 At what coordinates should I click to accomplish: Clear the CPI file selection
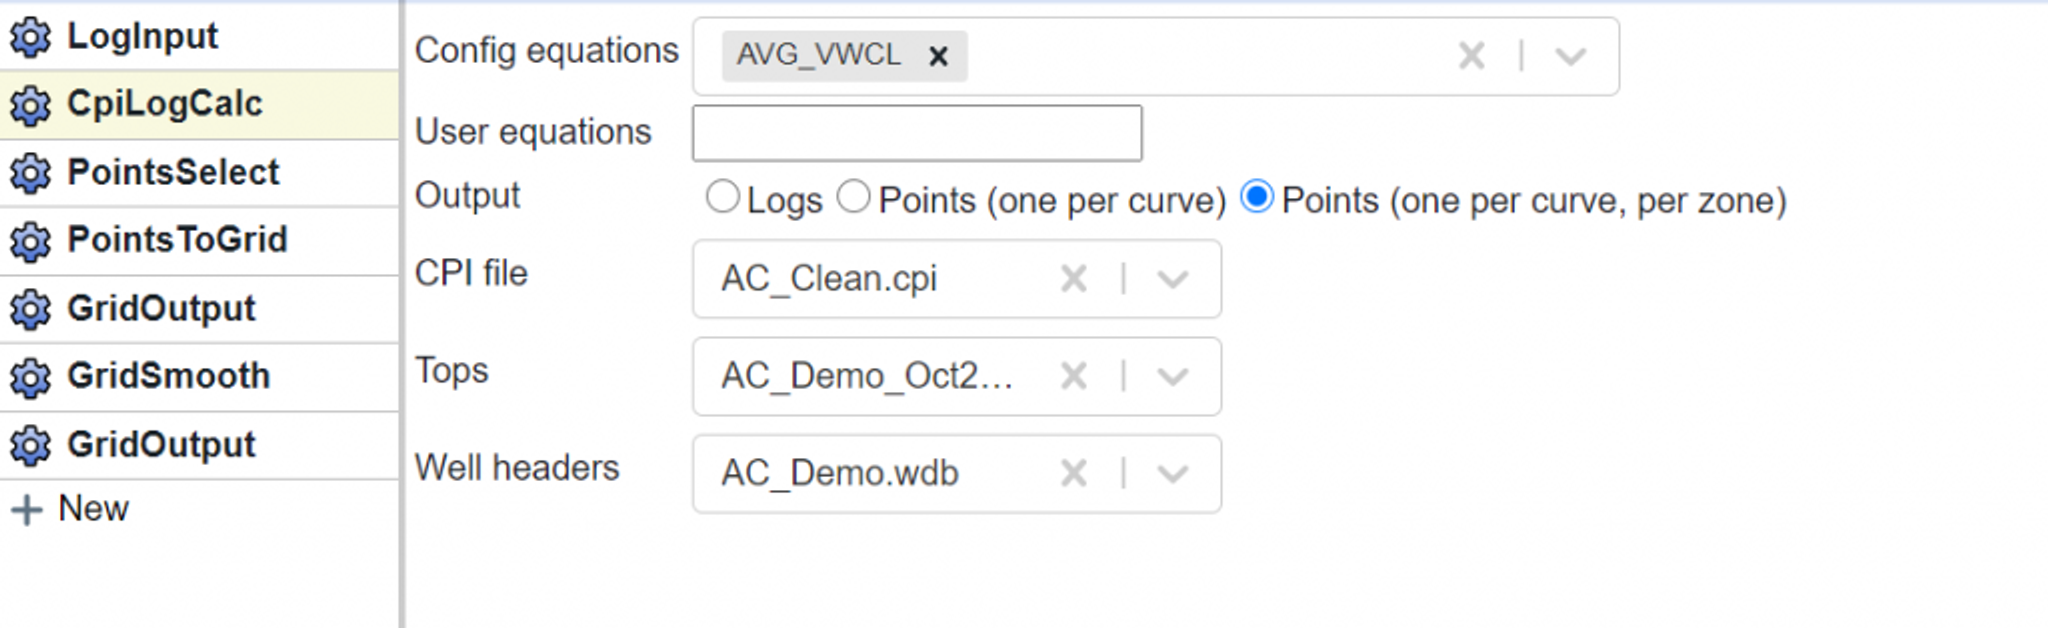coord(1073,278)
